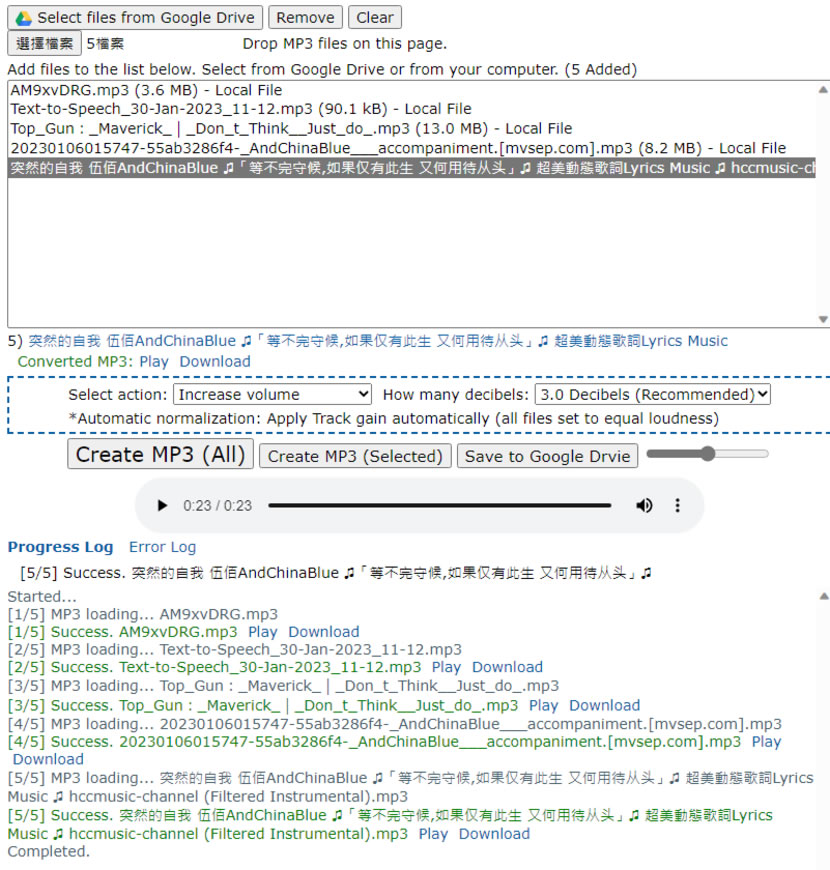
Task: Download Text-to-Speech result in log
Action: 507,667
